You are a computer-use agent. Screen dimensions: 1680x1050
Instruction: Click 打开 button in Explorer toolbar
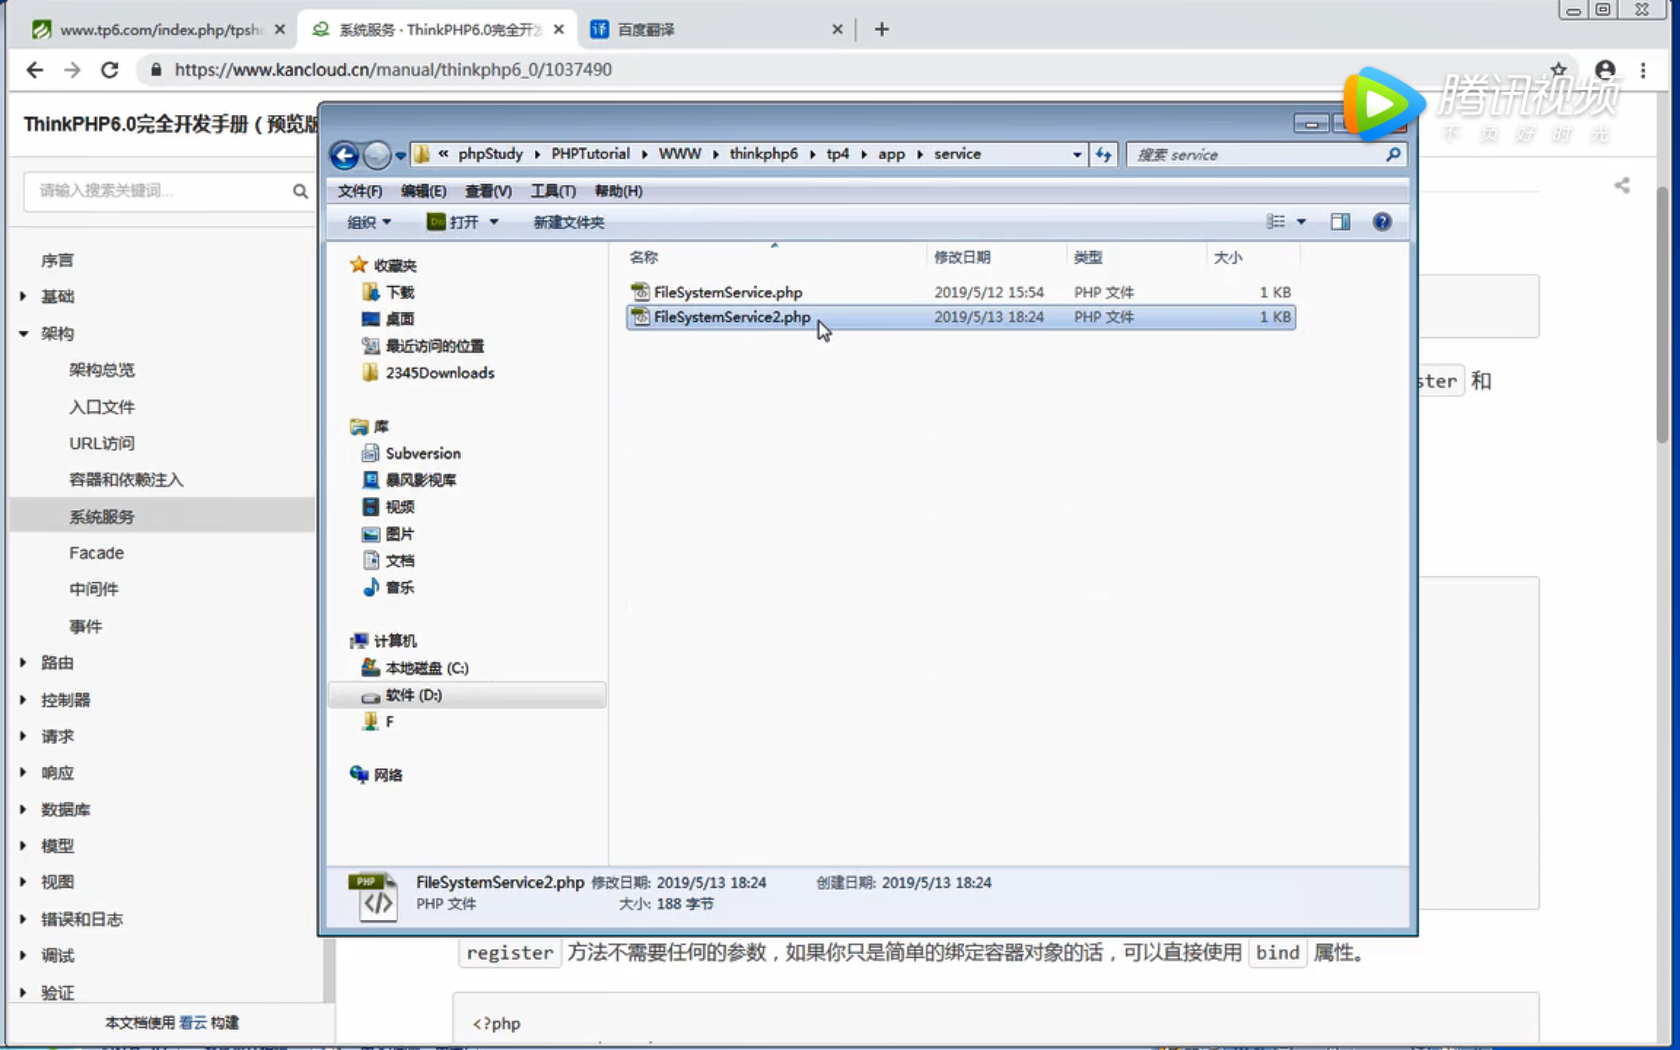click(453, 222)
